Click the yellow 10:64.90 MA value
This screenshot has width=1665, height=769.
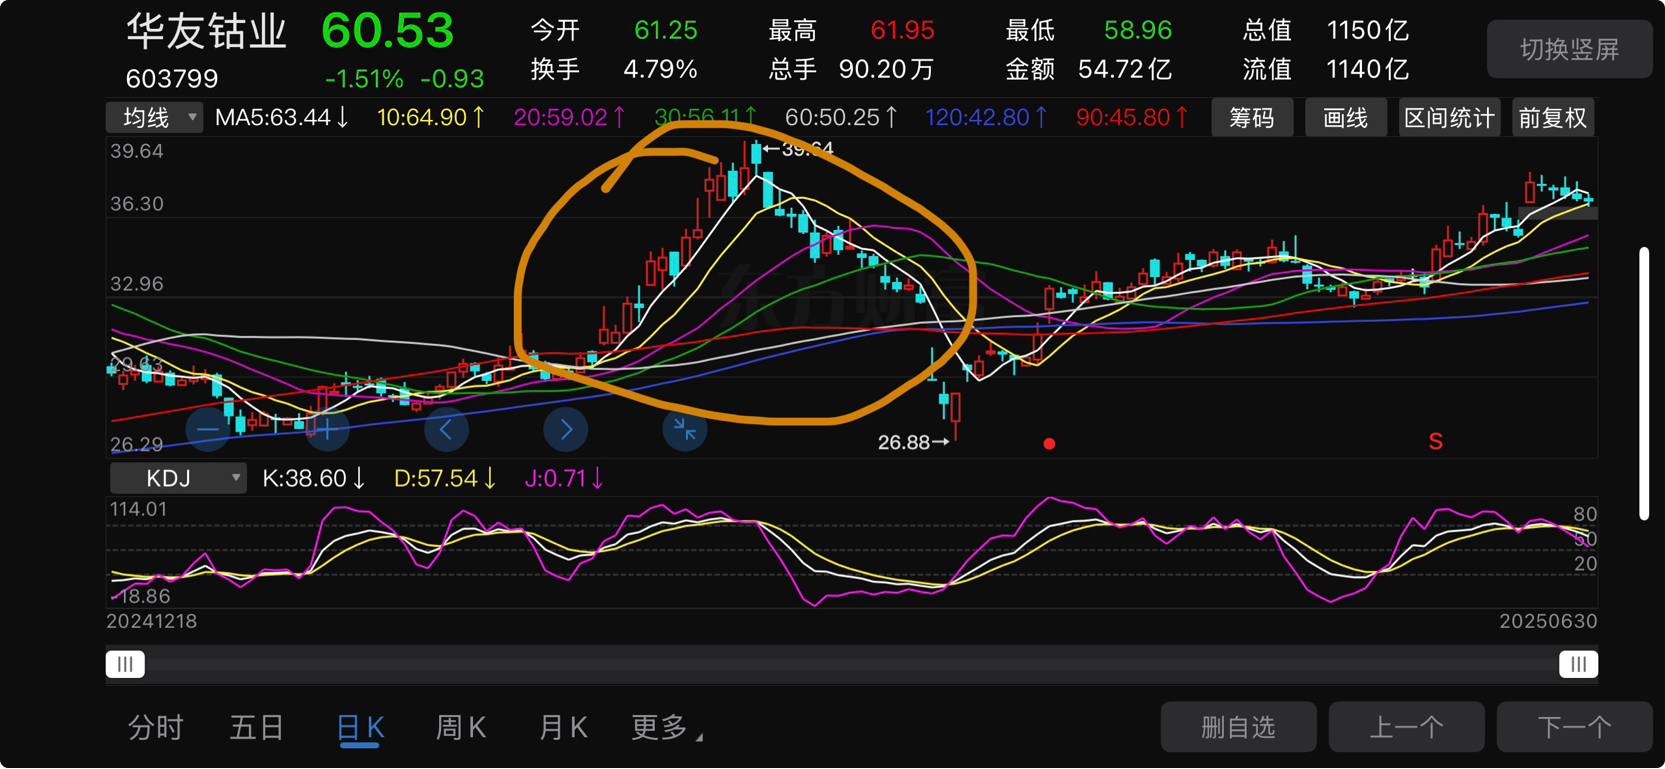click(x=431, y=118)
